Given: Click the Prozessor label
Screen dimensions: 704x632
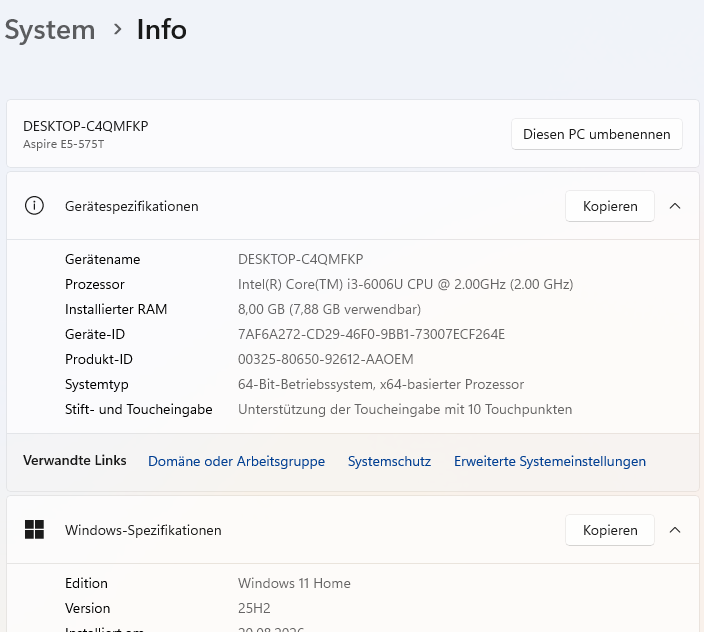Looking at the screenshot, I should [x=95, y=285].
